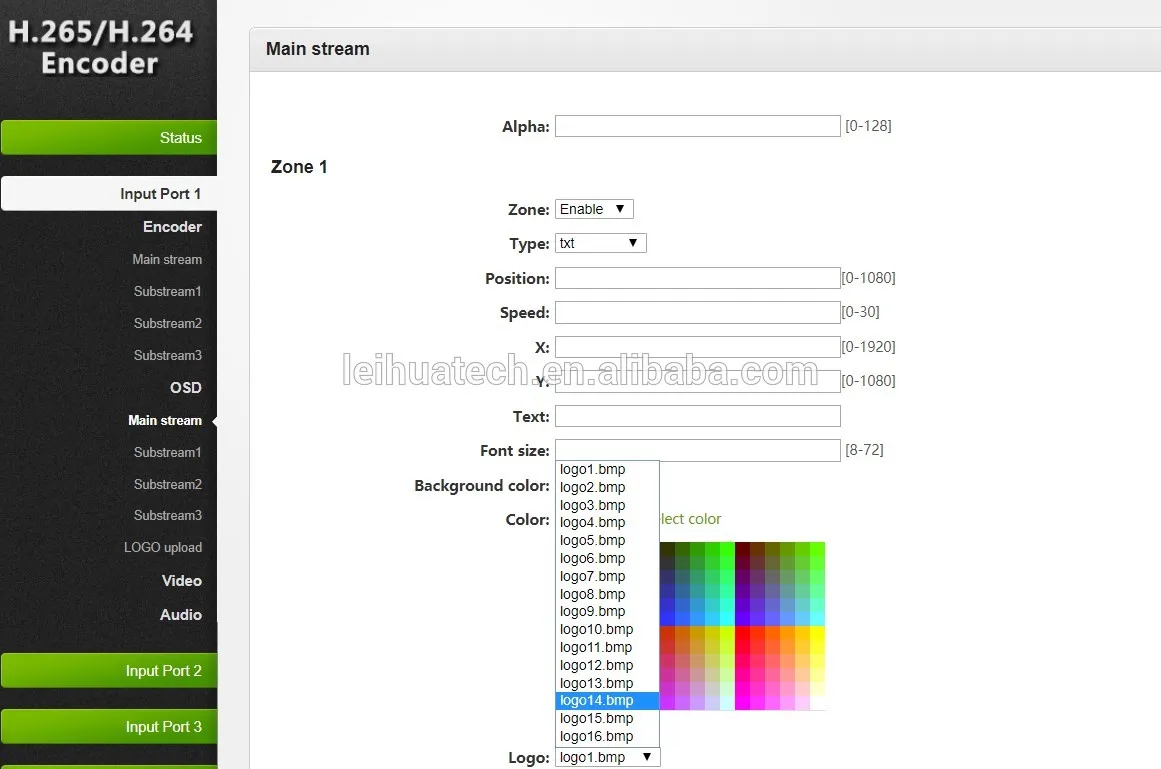
Task: Choose logo6.bmp from the list
Action: 607,558
